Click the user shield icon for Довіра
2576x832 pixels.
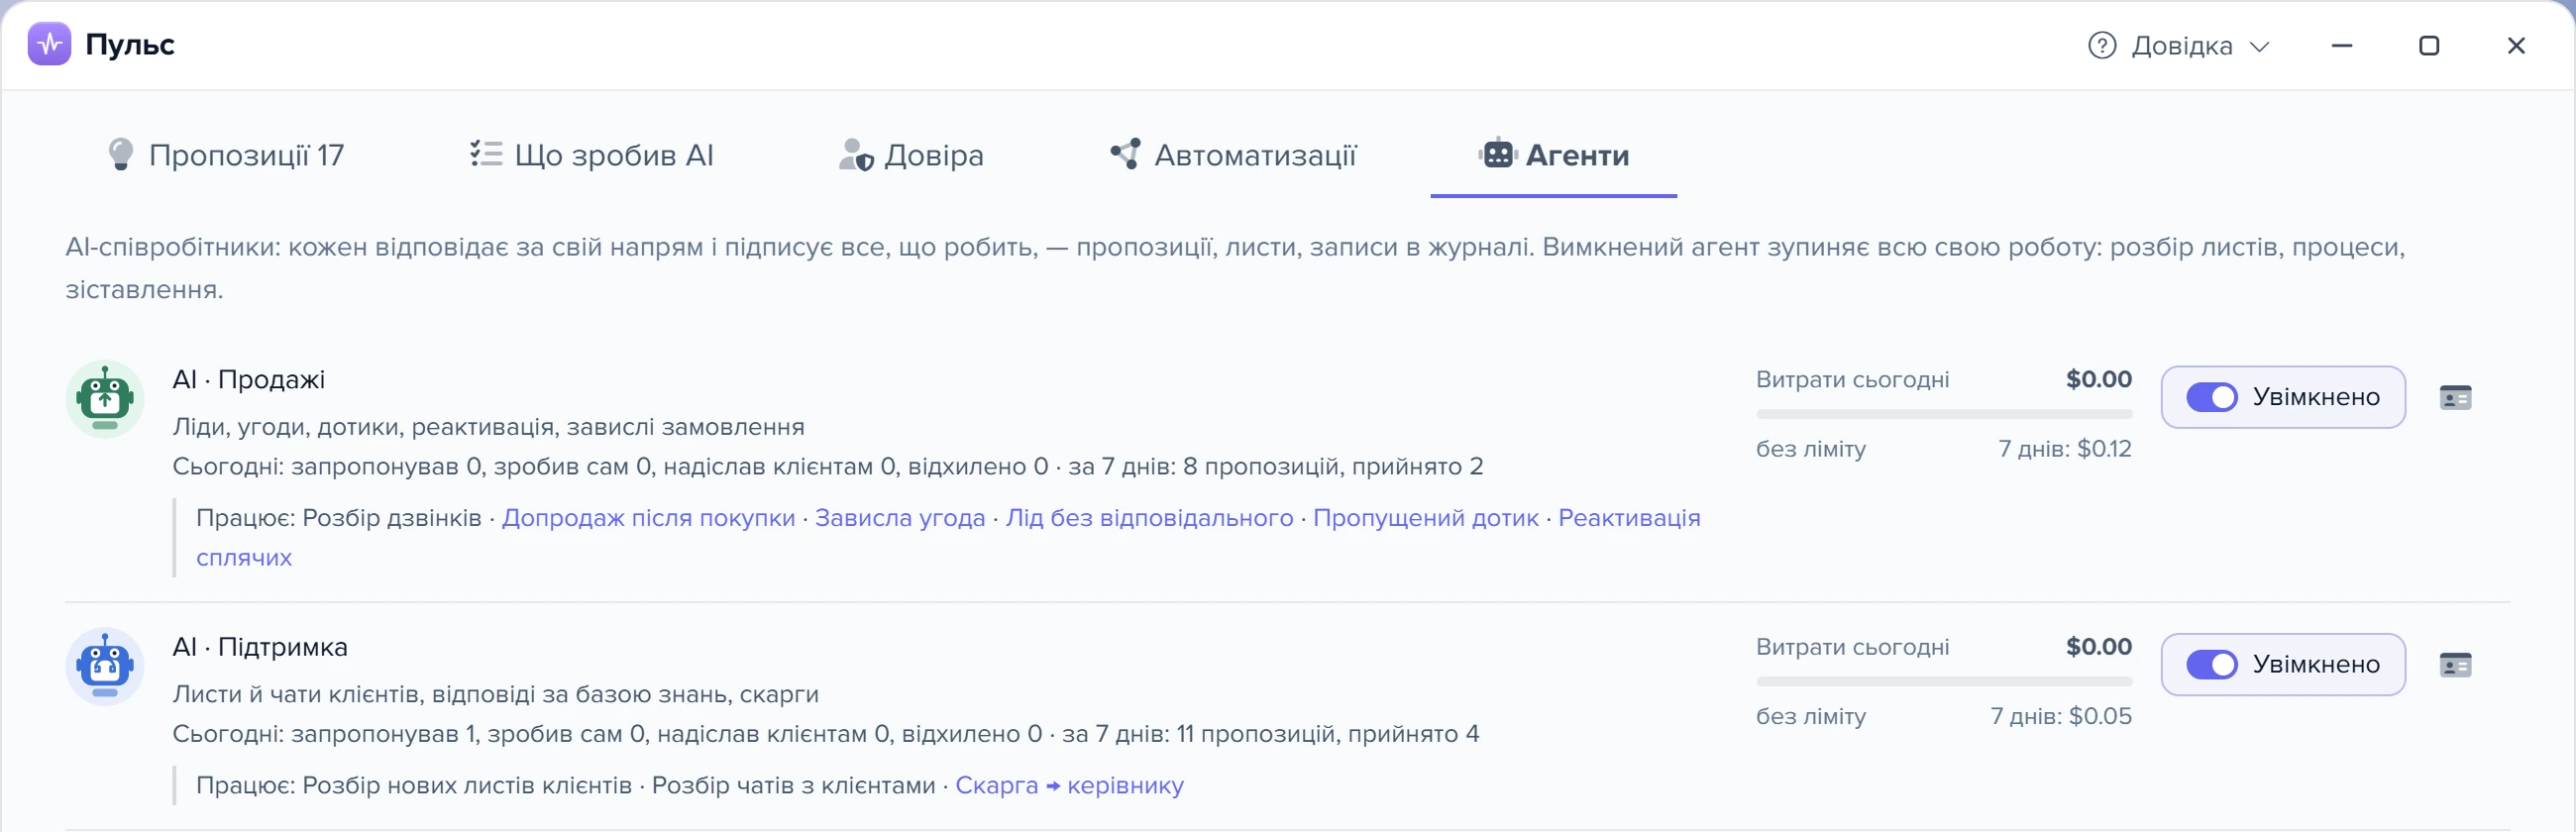pos(856,155)
